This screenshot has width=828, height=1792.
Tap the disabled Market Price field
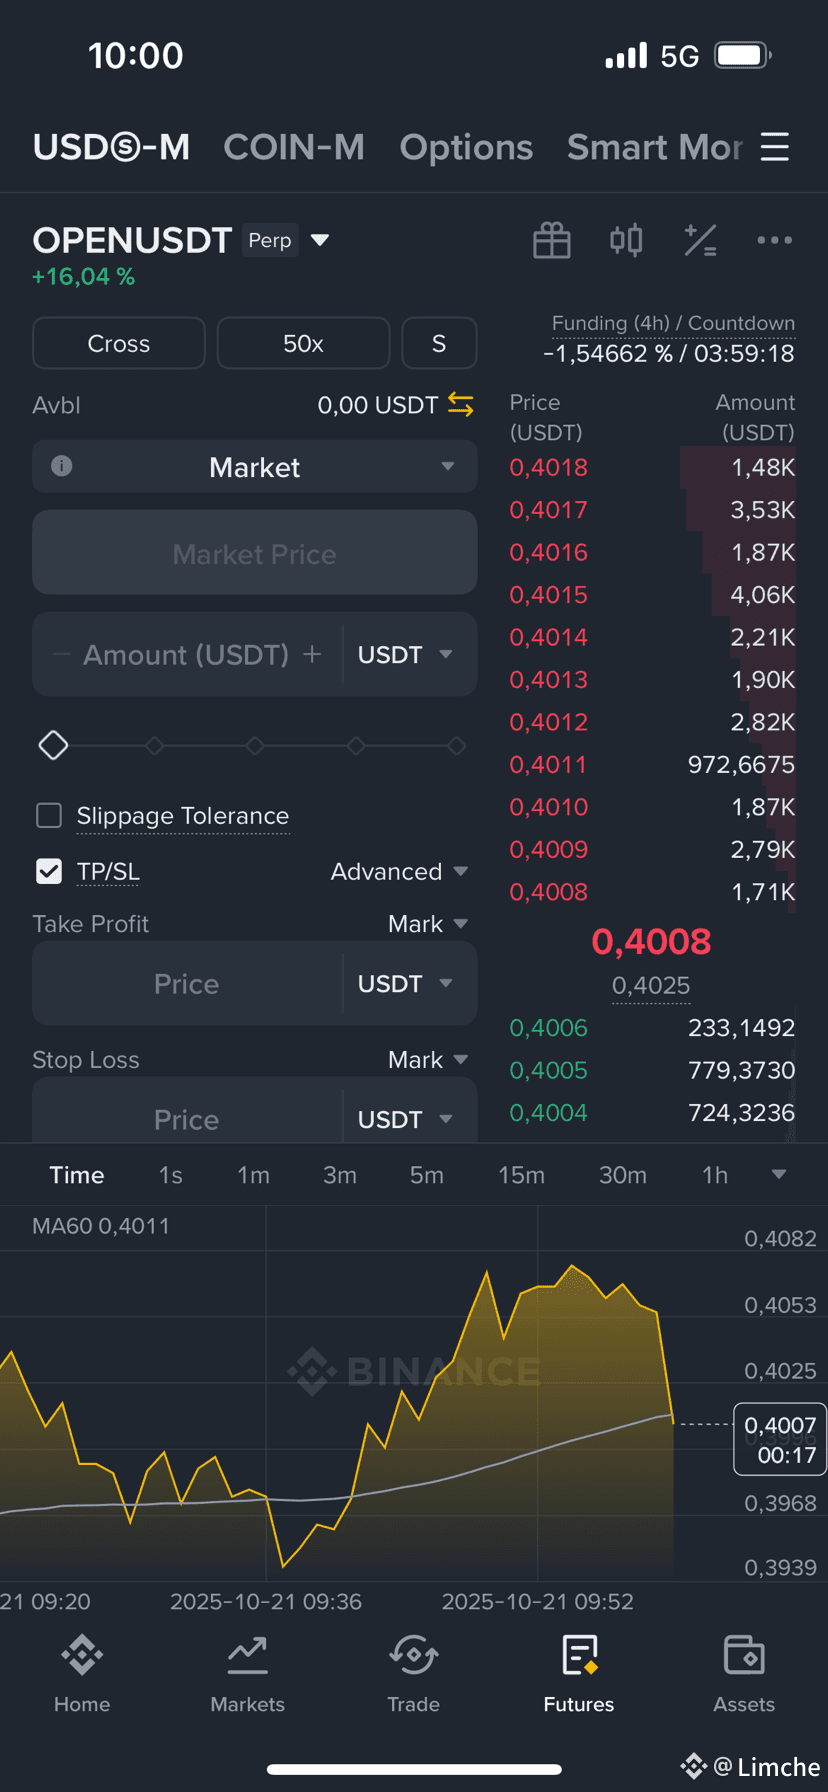pos(255,553)
